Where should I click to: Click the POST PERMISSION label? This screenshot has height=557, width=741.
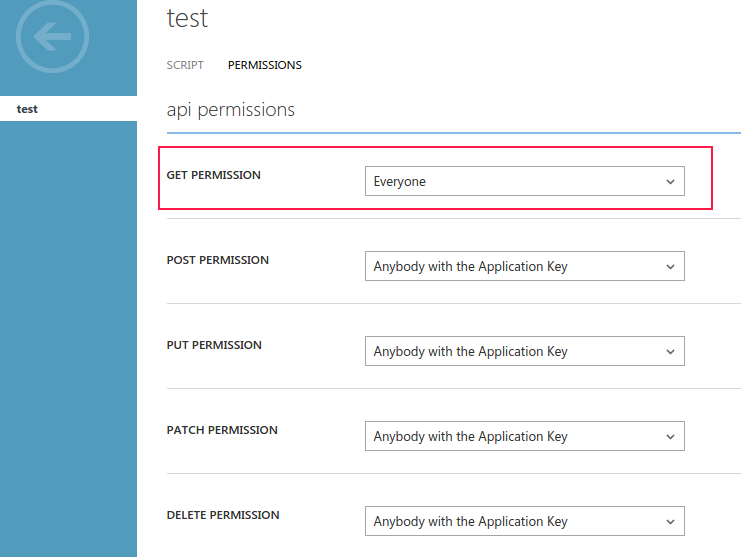(x=217, y=260)
